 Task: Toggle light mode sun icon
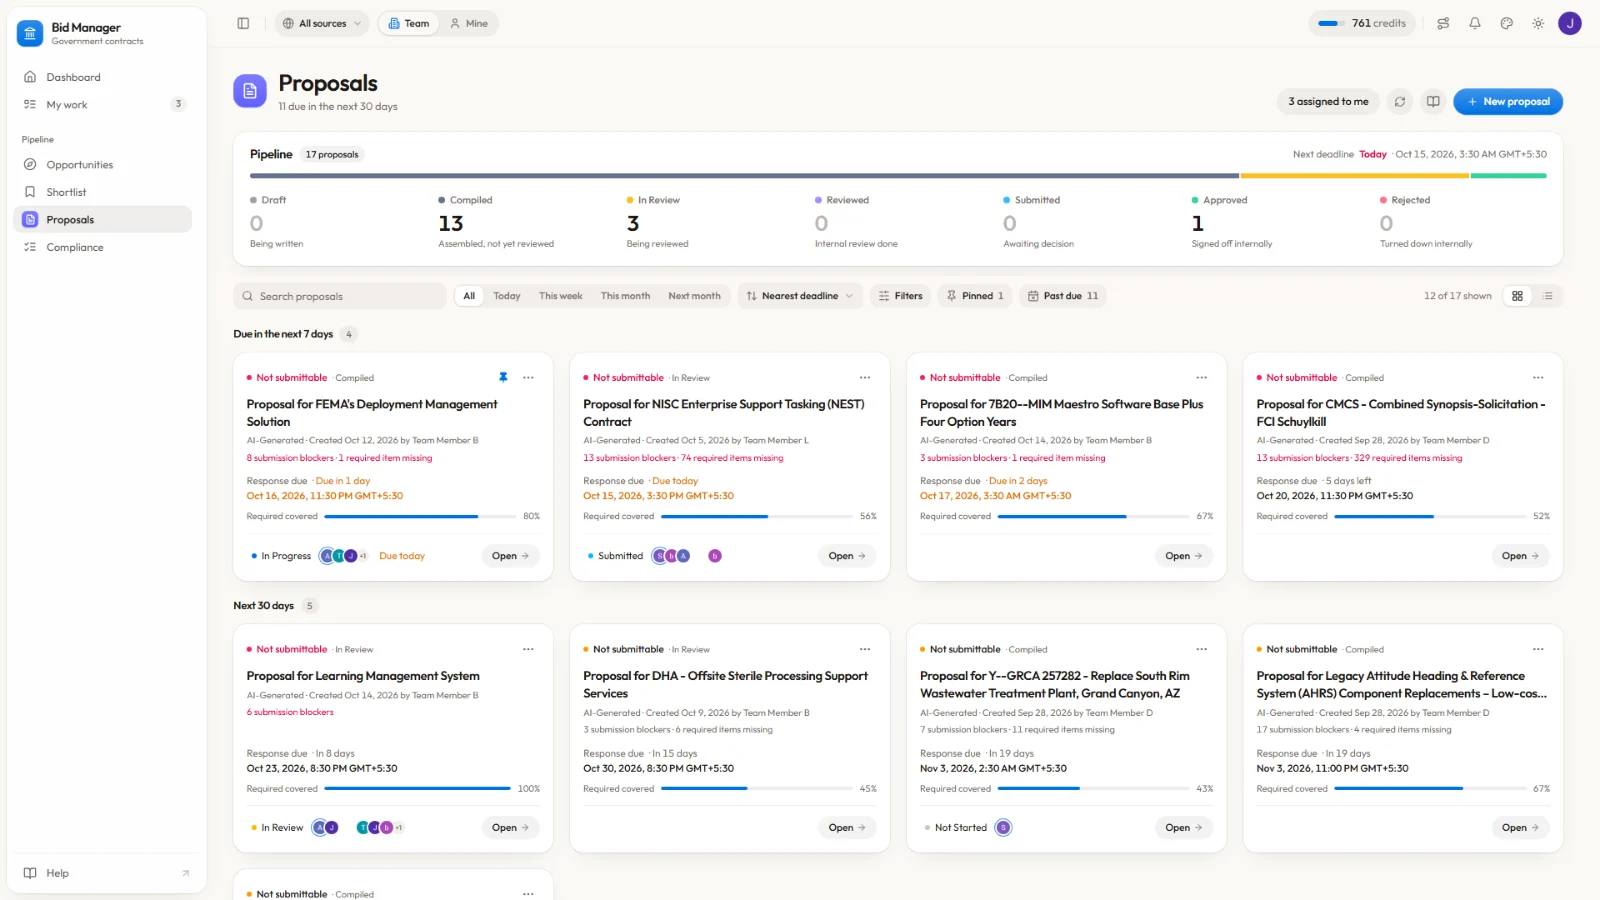[1538, 23]
